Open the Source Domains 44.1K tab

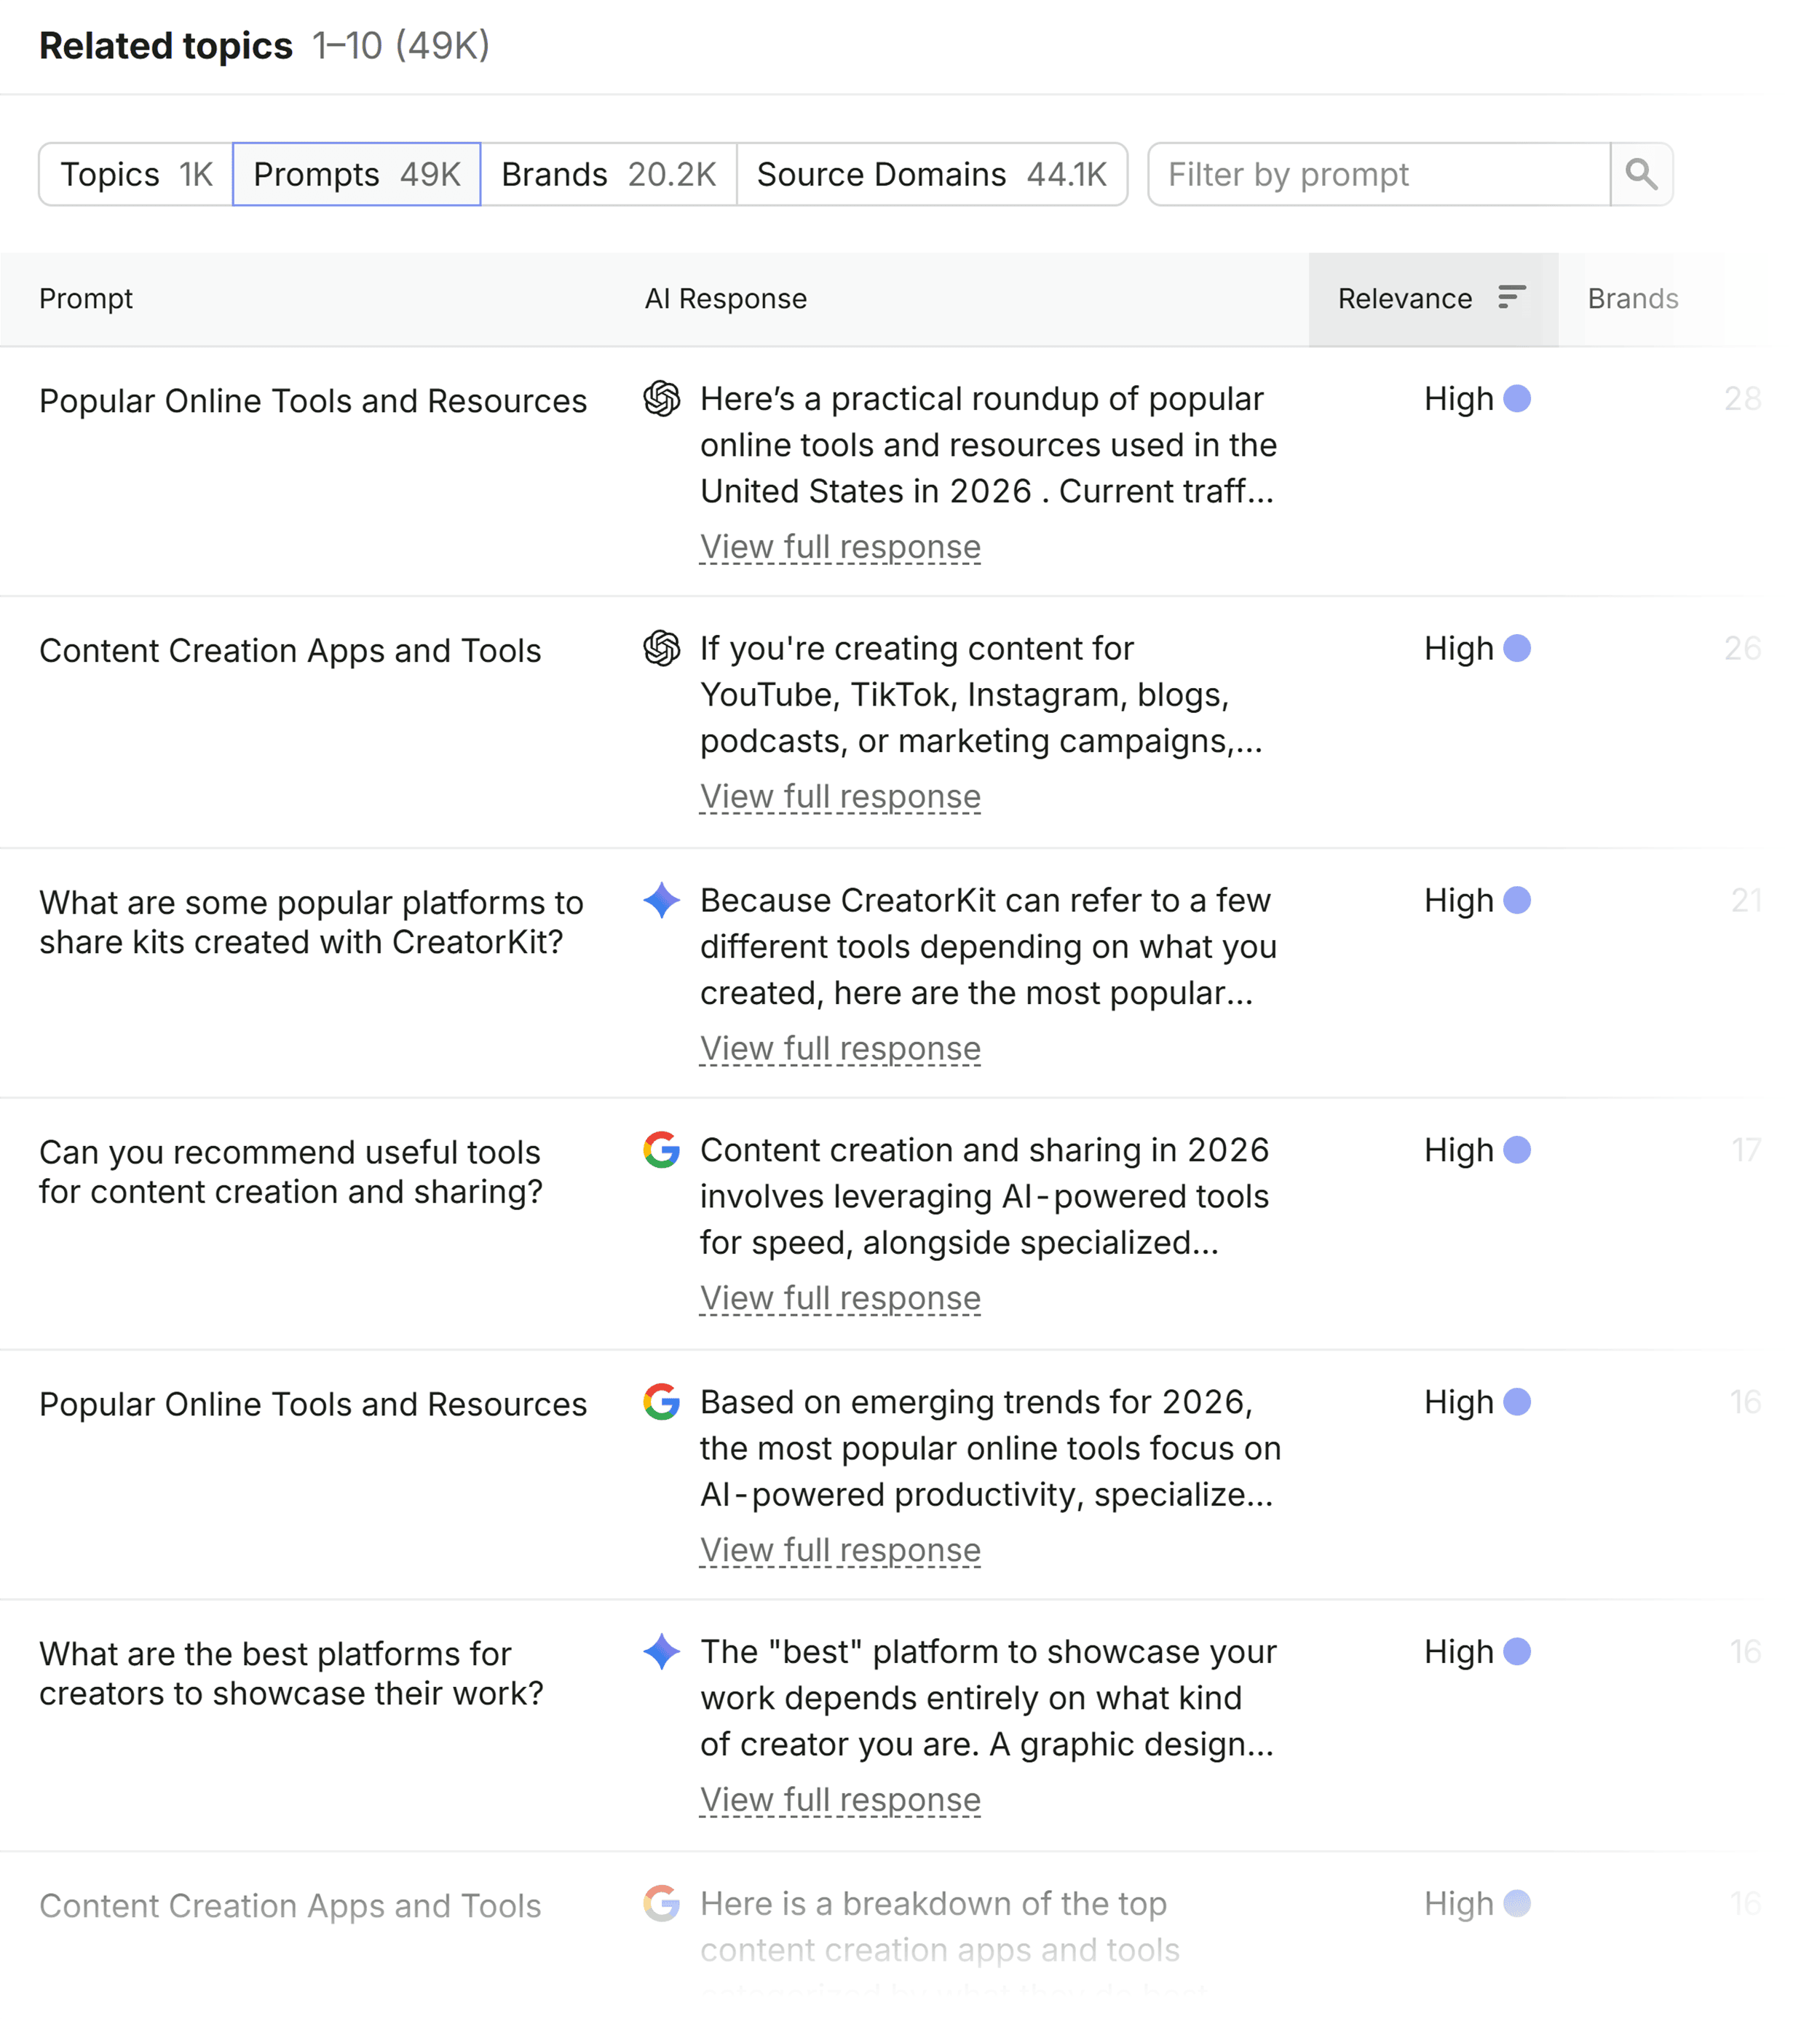[x=932, y=174]
